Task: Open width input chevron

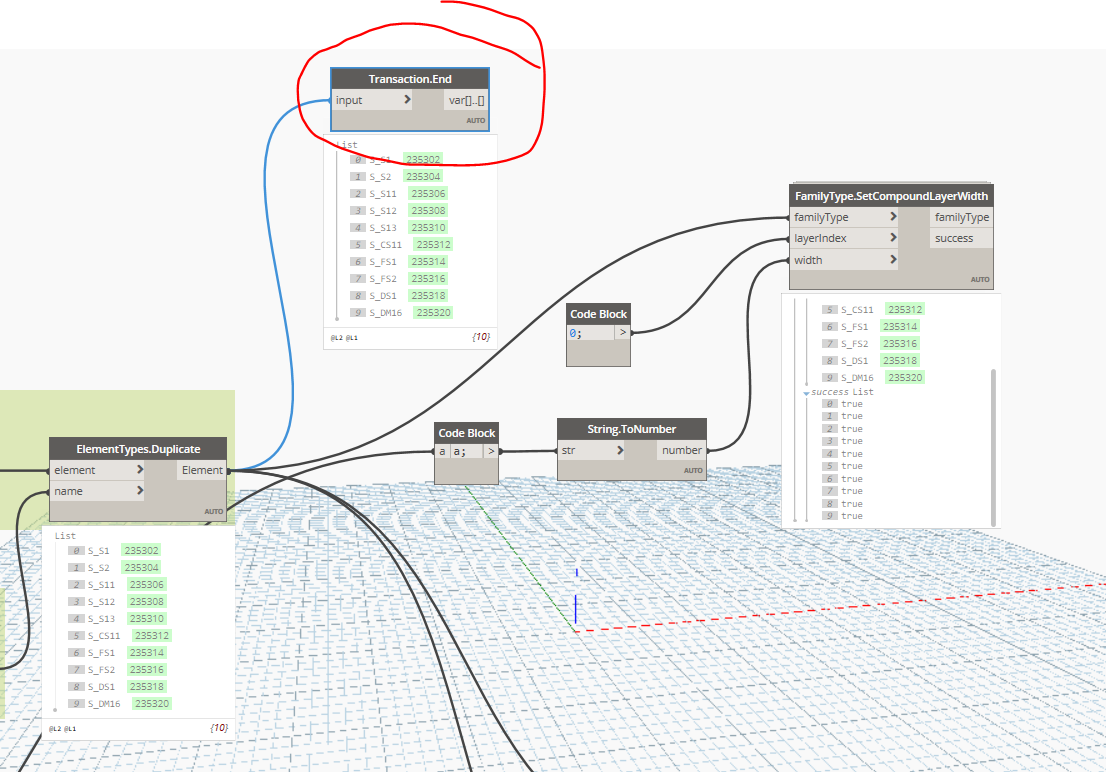Action: pyautogui.click(x=893, y=260)
